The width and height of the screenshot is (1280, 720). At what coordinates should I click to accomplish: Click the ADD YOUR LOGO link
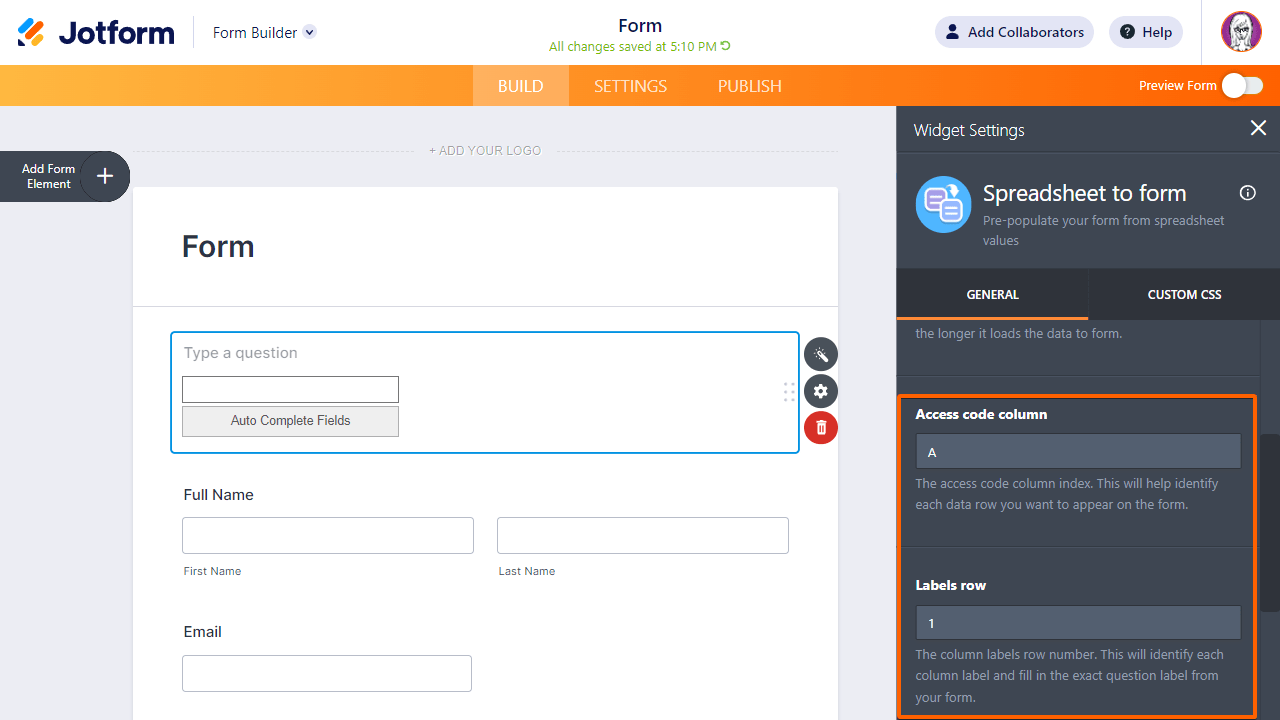click(485, 151)
